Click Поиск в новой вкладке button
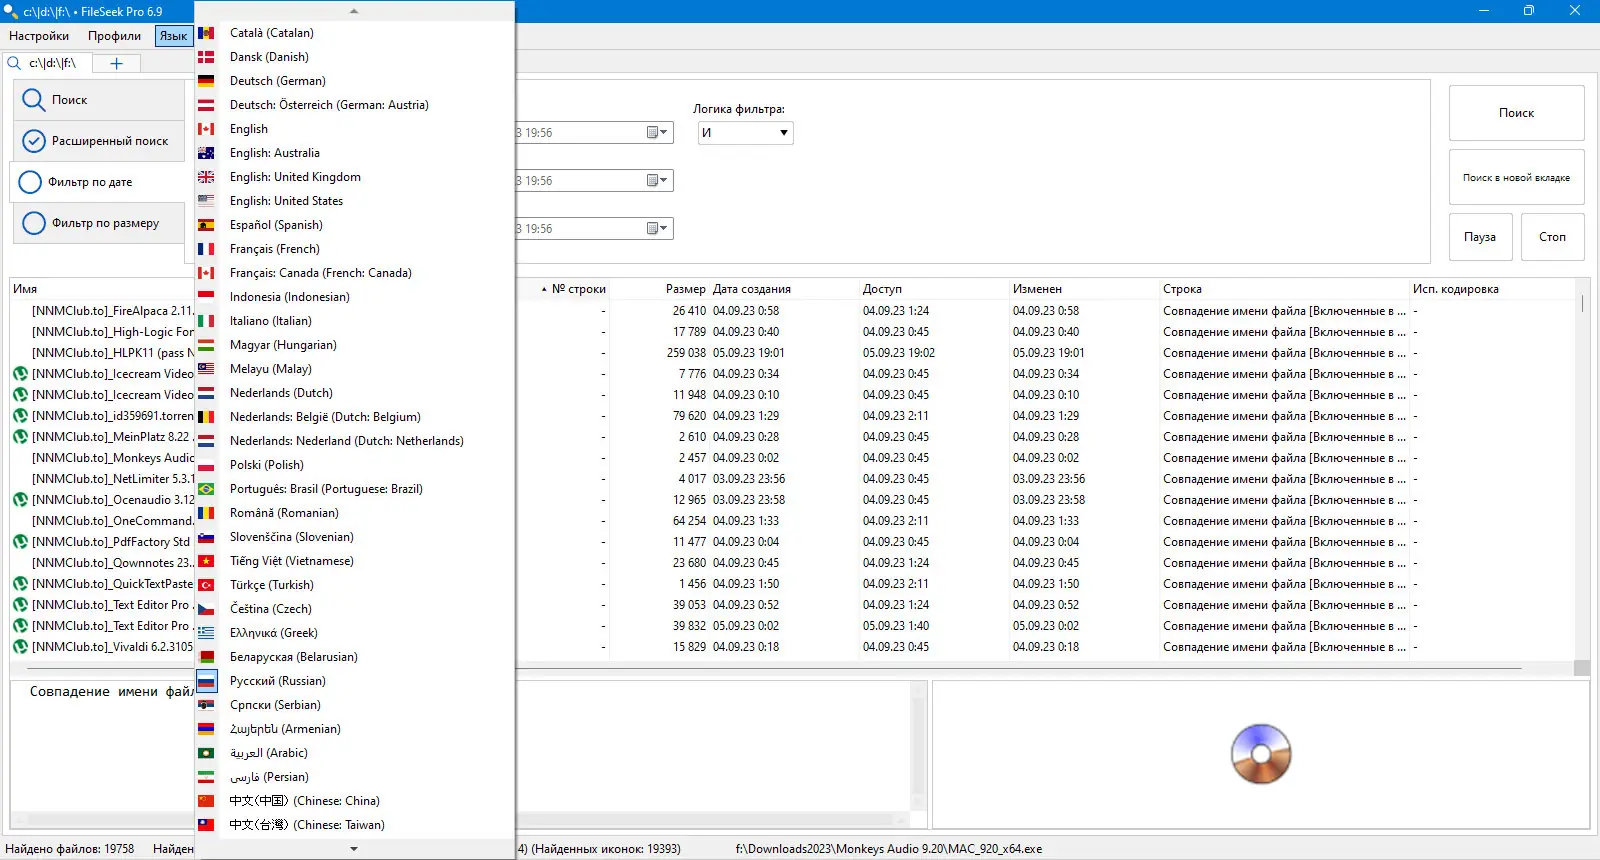Screen dimensions: 1600x860 [x=1516, y=177]
